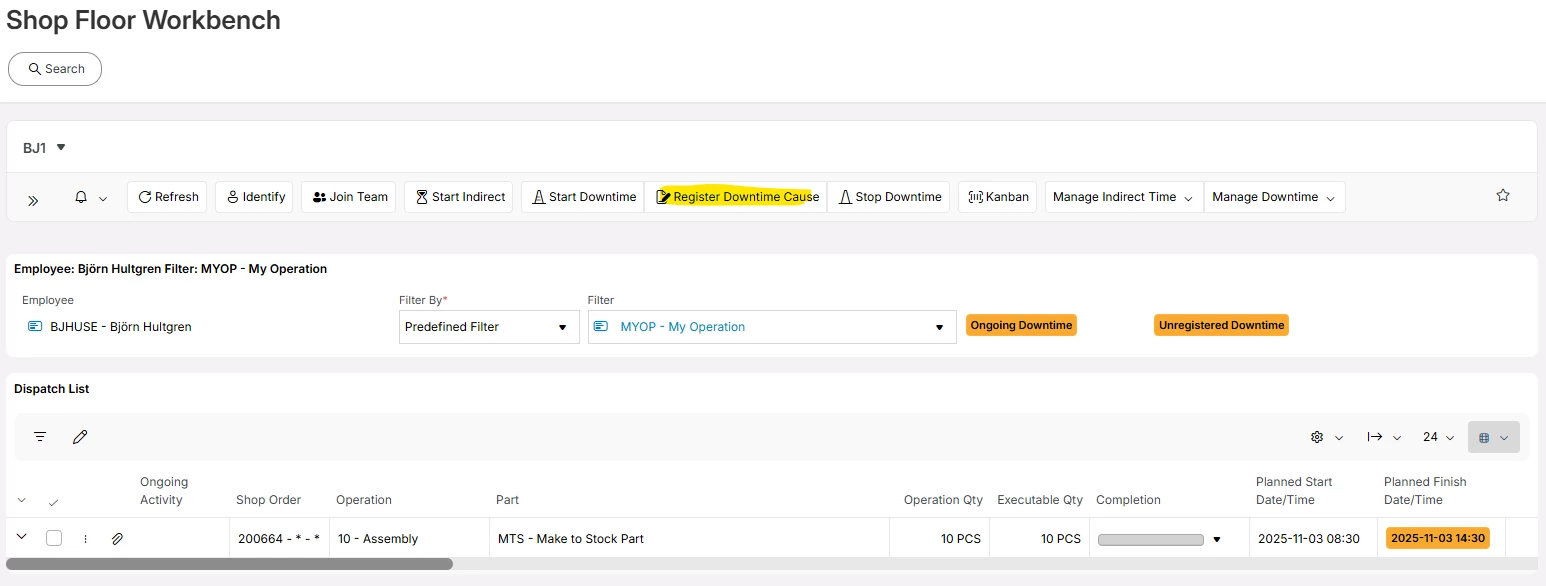Click Register Downtime Cause
Image resolution: width=1546 pixels, height=586 pixels.
[x=737, y=197]
